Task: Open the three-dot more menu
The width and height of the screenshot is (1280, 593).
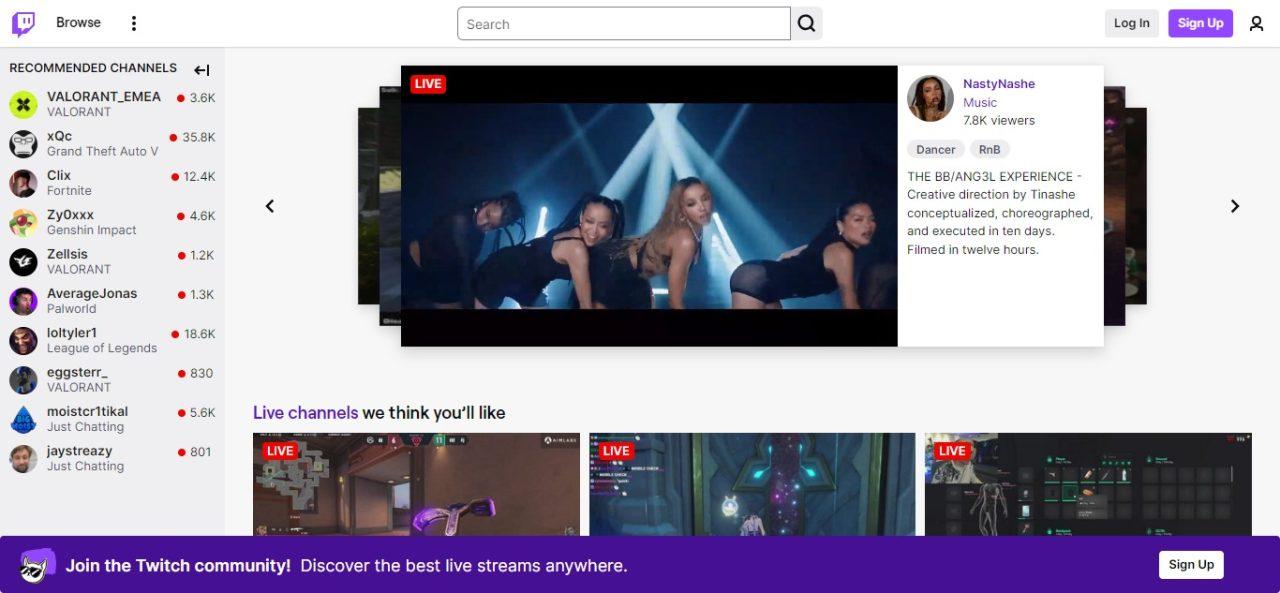Action: coord(134,23)
